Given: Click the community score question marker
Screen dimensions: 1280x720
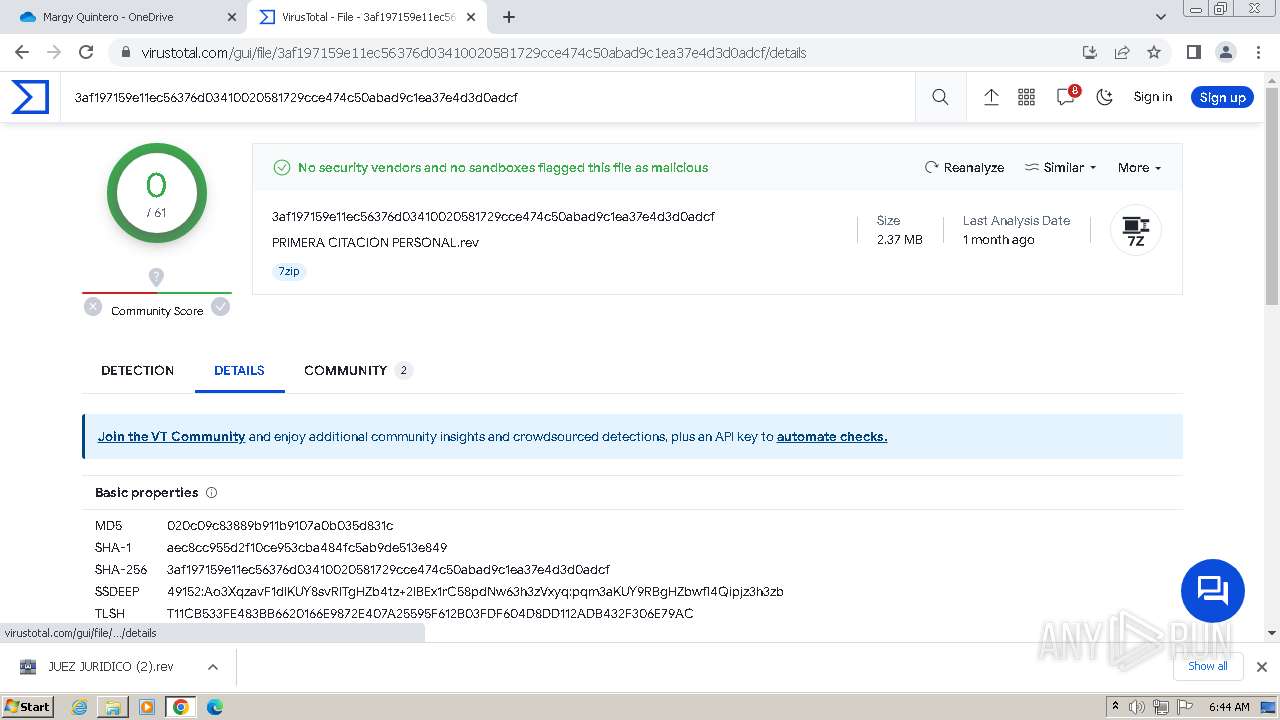Looking at the screenshot, I should click(x=156, y=277).
